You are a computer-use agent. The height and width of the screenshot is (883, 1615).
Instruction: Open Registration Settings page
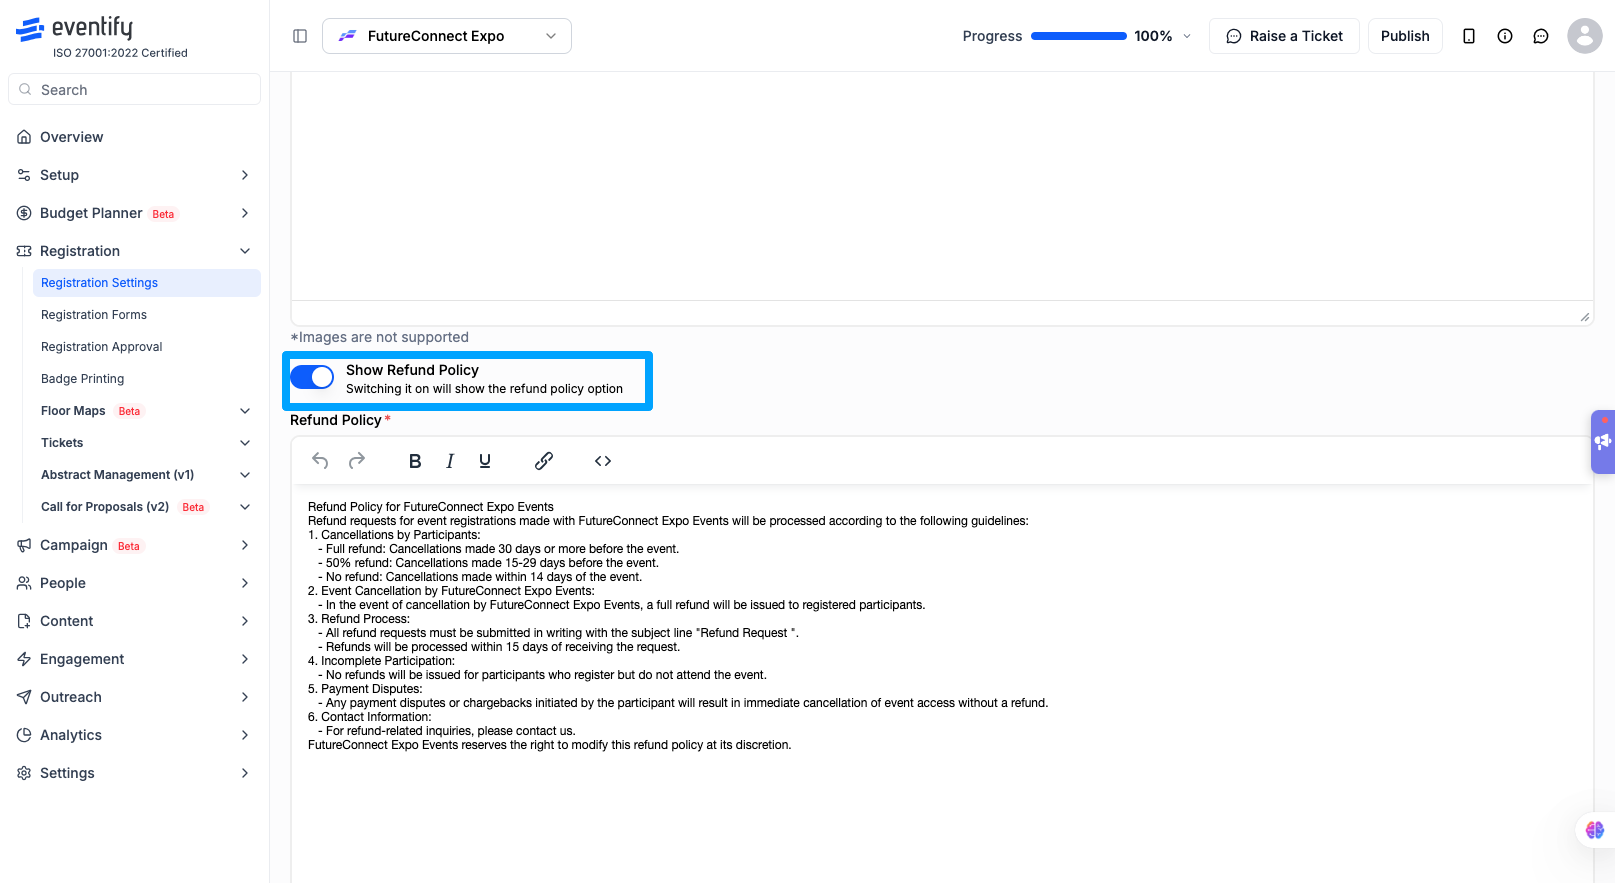(x=147, y=283)
